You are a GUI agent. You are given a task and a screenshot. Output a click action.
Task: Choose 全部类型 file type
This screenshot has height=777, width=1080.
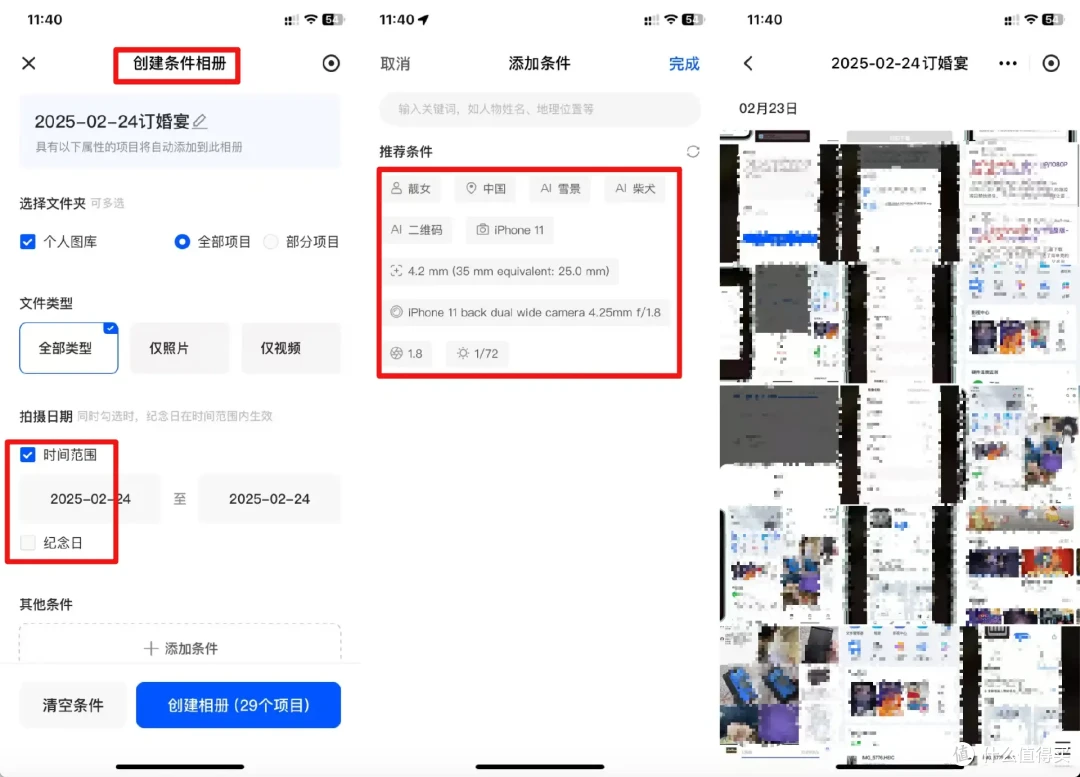[68, 348]
